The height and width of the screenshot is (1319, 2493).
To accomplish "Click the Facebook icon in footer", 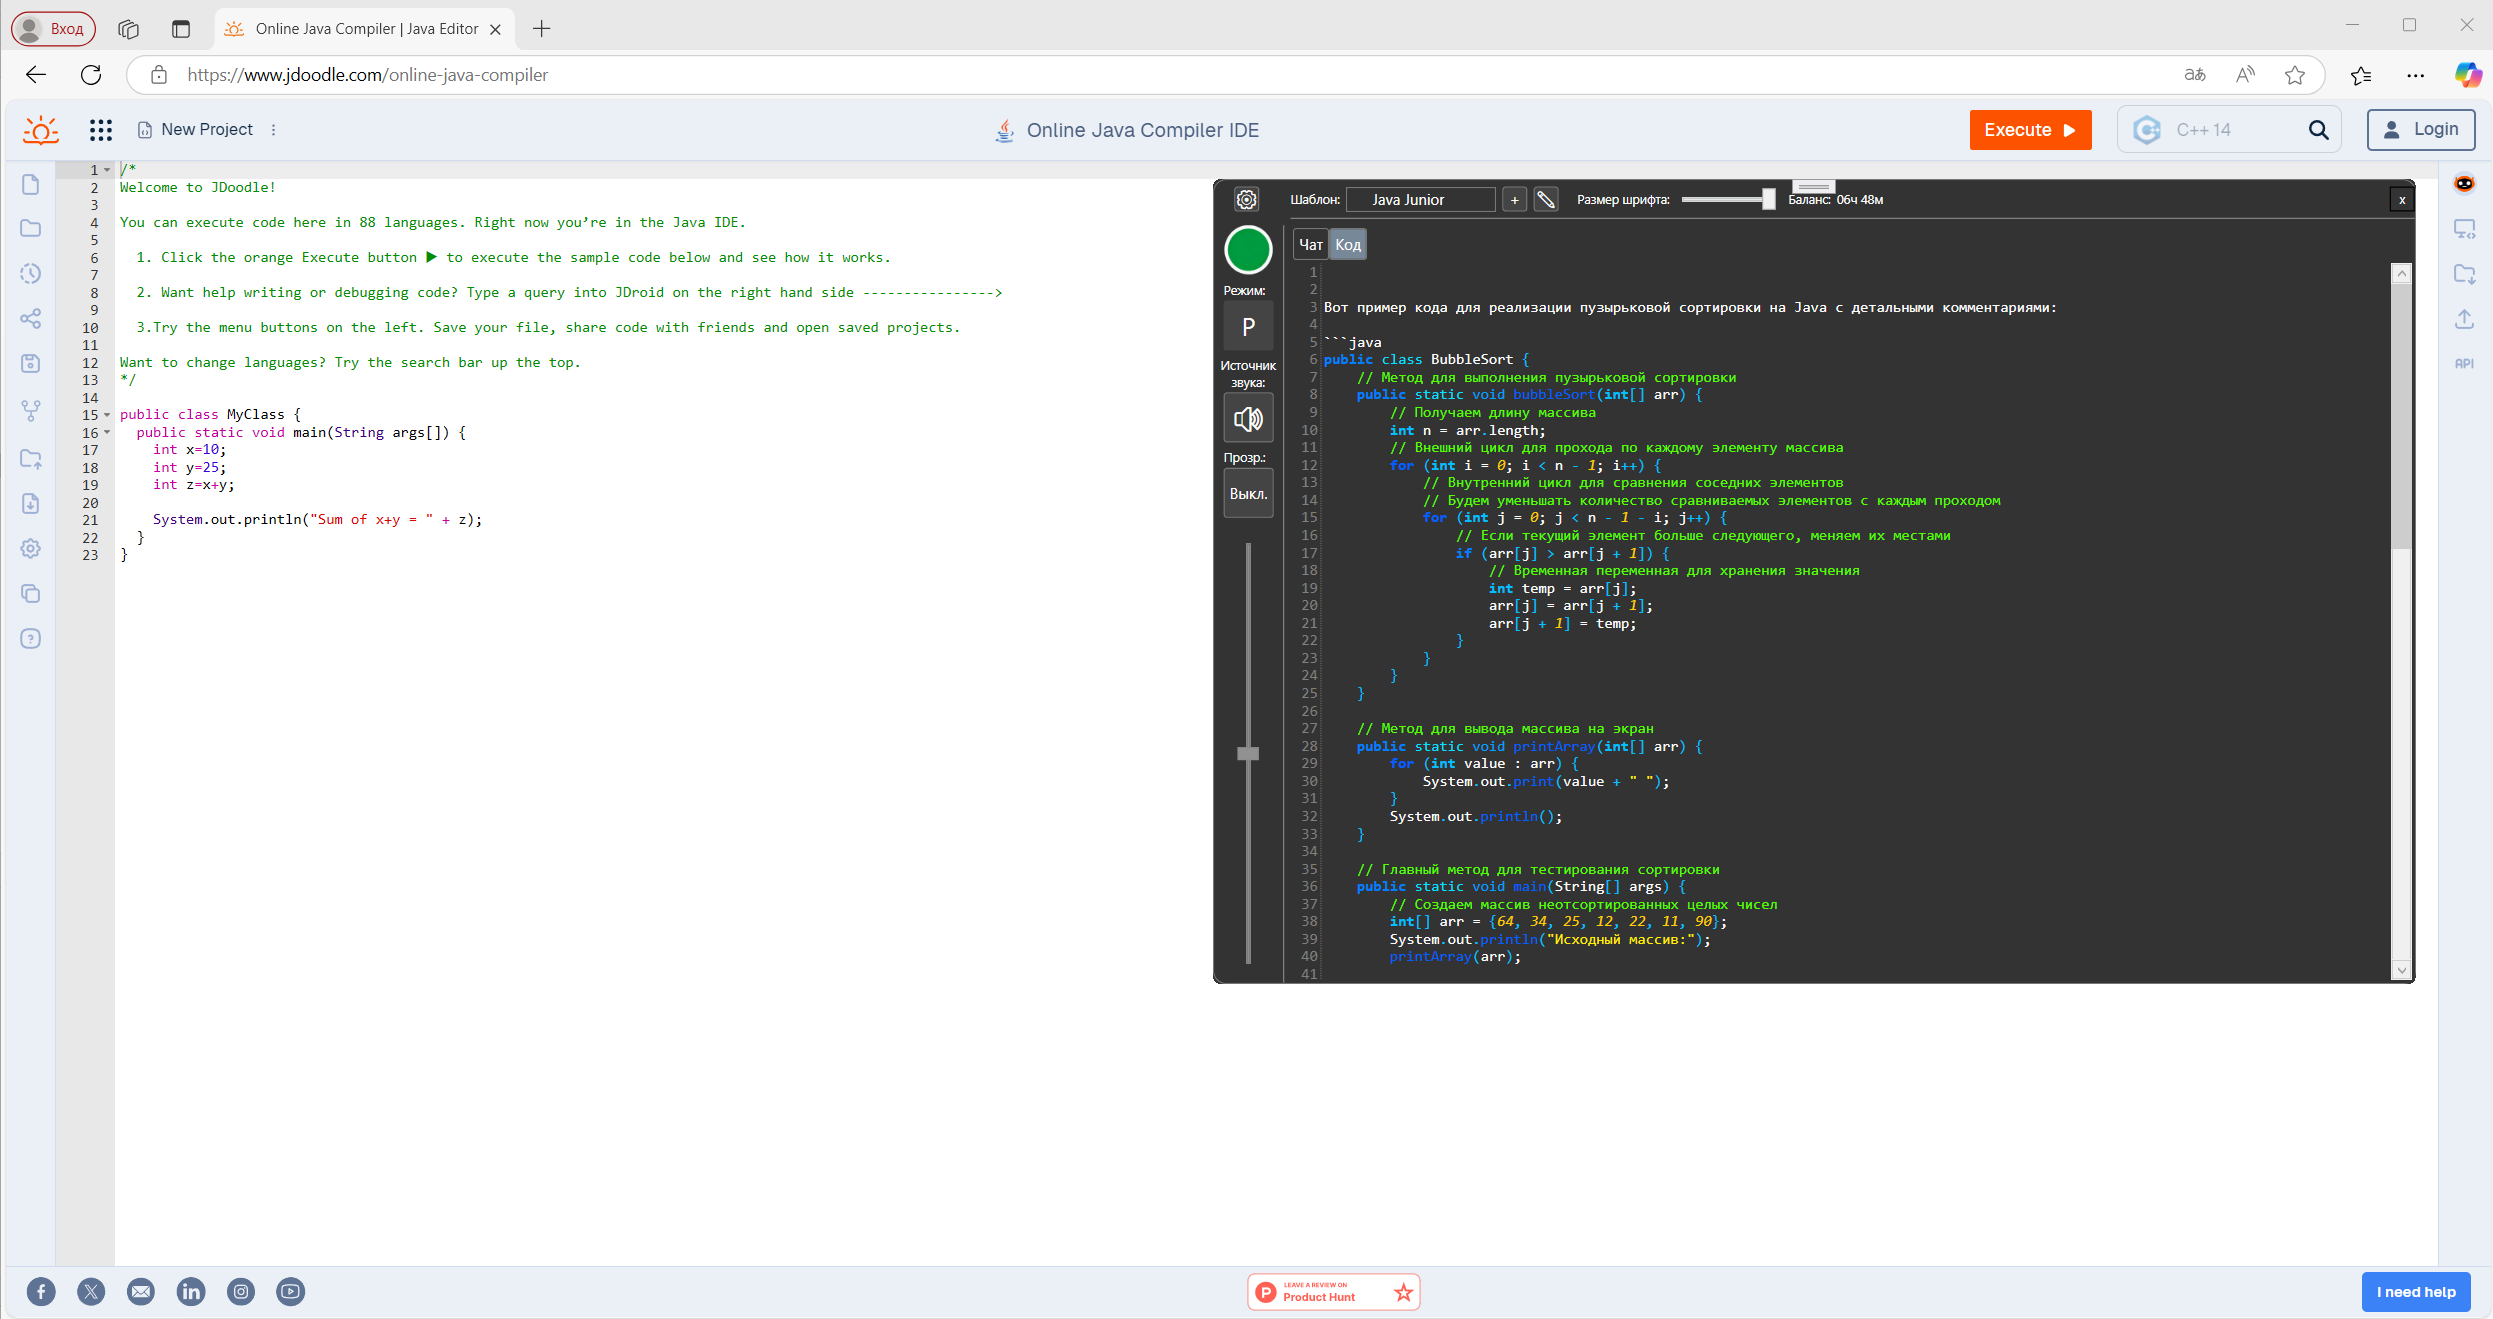I will click(x=41, y=1291).
